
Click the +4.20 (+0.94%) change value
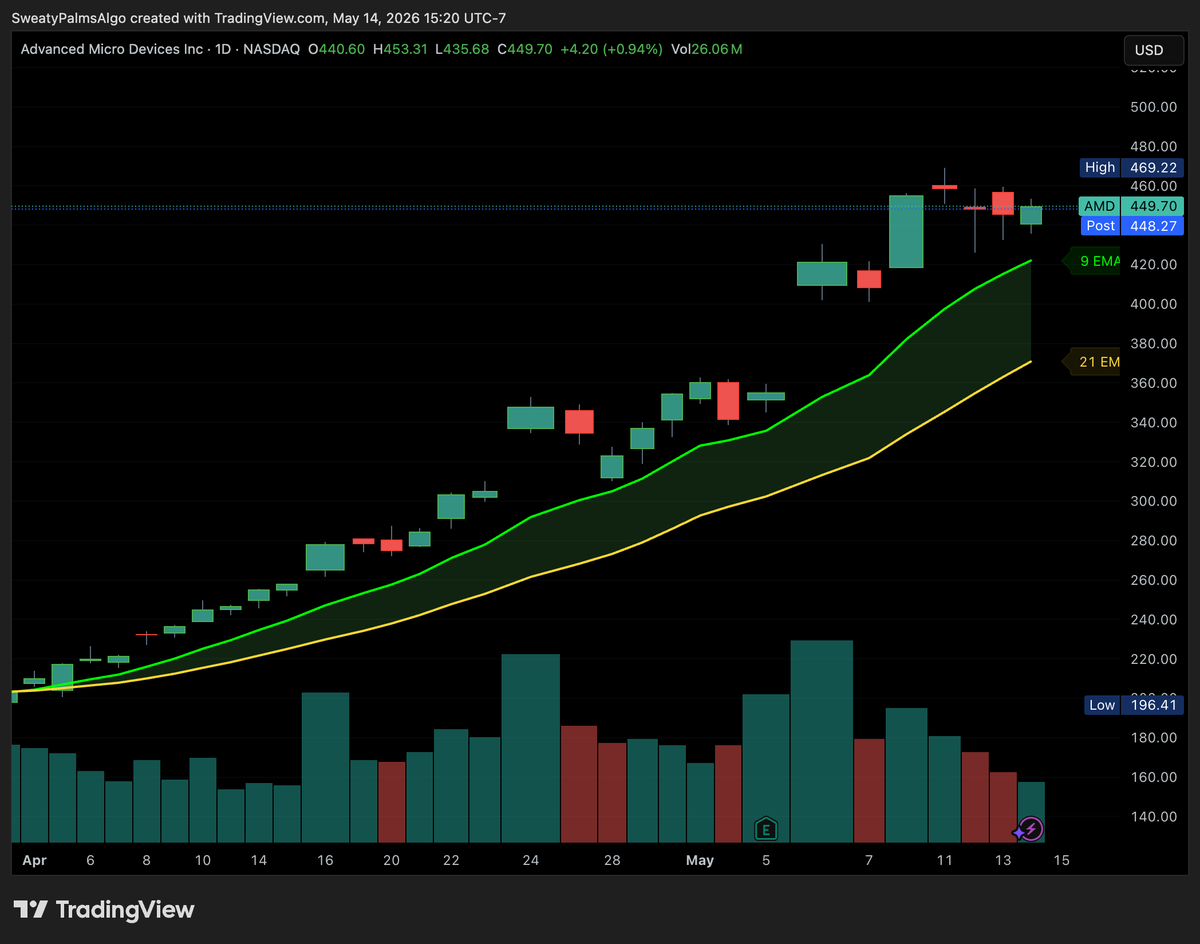coord(612,49)
